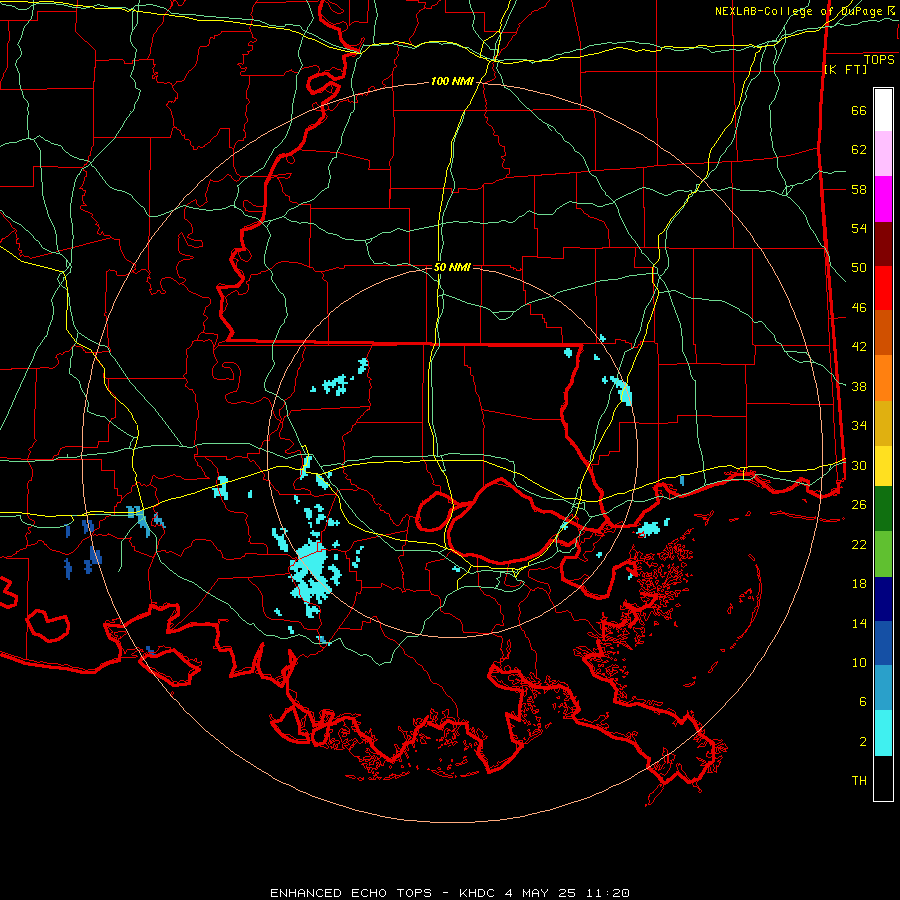Click the "4 MAY 25 11:20" timestamp
This screenshot has width=900, height=900.
(567, 893)
